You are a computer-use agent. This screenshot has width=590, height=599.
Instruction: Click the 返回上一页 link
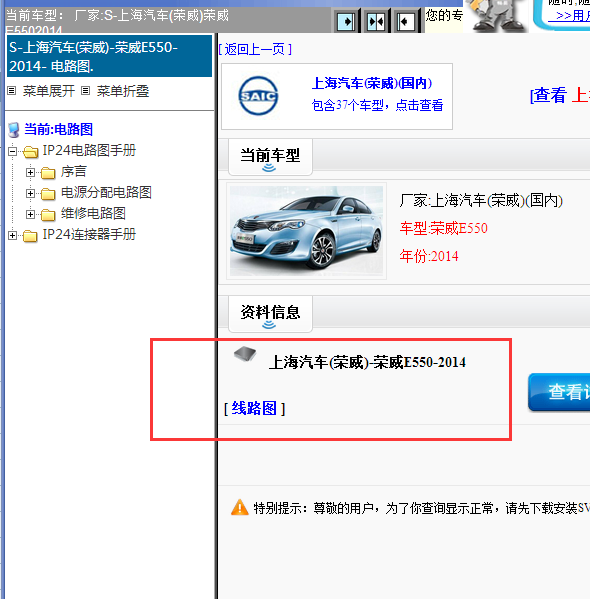coord(255,49)
